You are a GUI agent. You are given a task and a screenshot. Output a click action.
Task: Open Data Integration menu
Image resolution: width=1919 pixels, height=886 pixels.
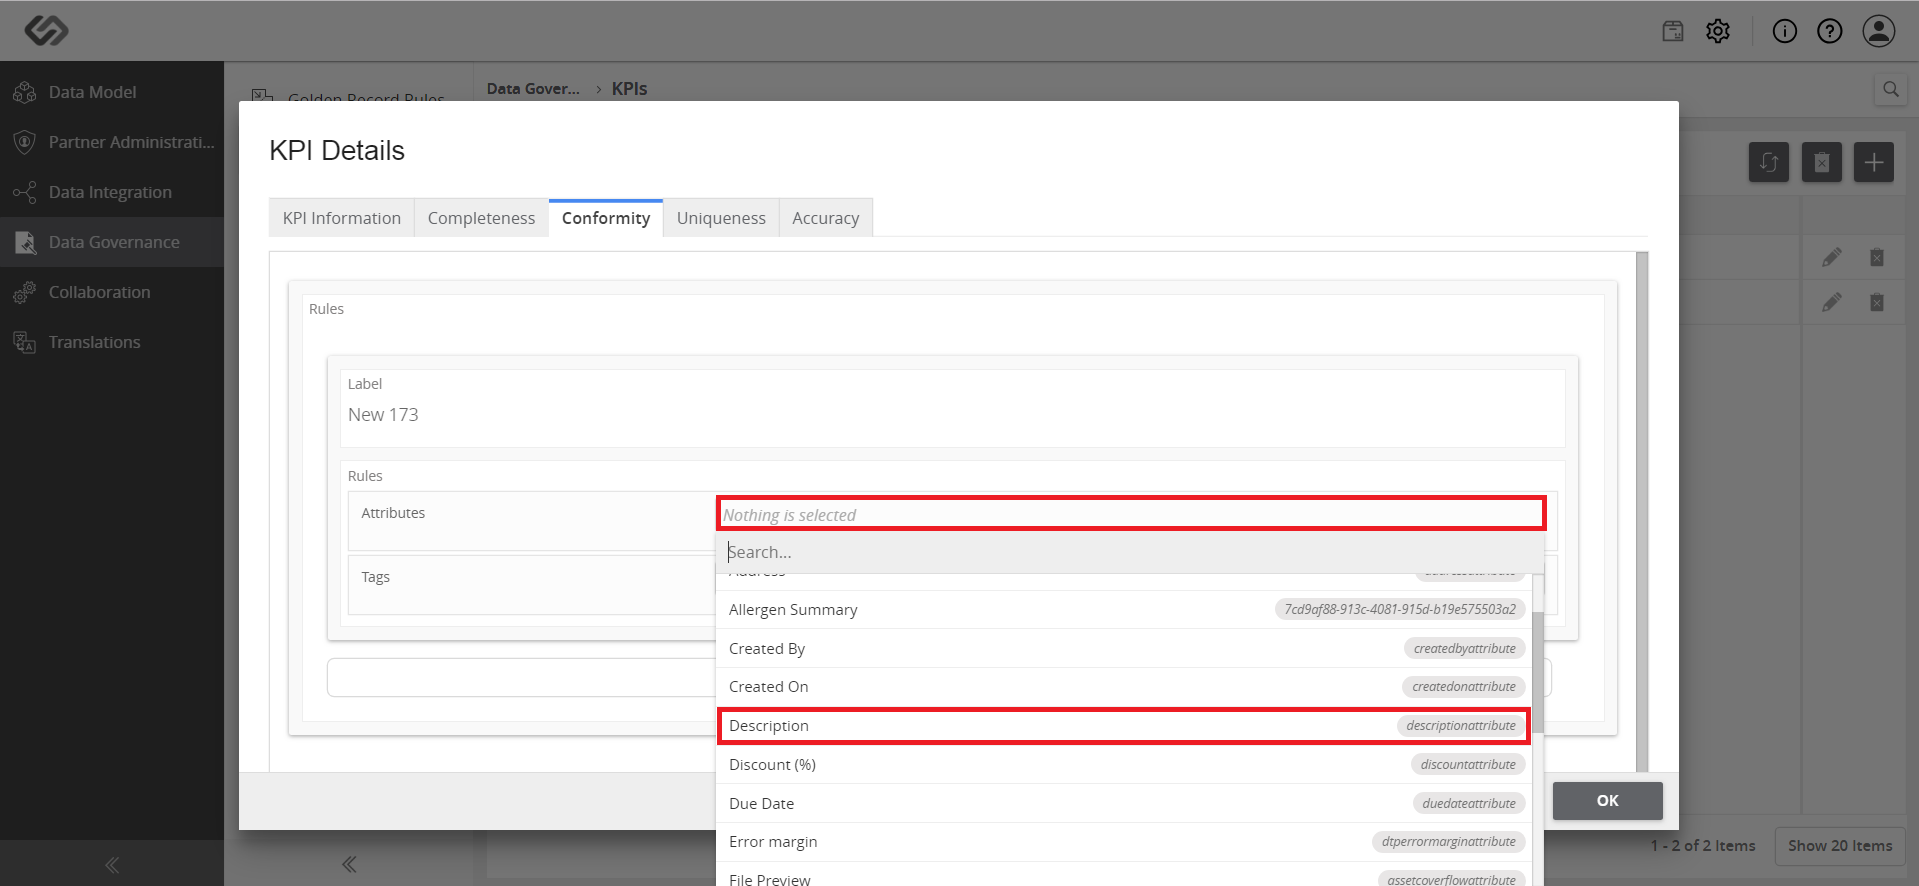(x=112, y=192)
